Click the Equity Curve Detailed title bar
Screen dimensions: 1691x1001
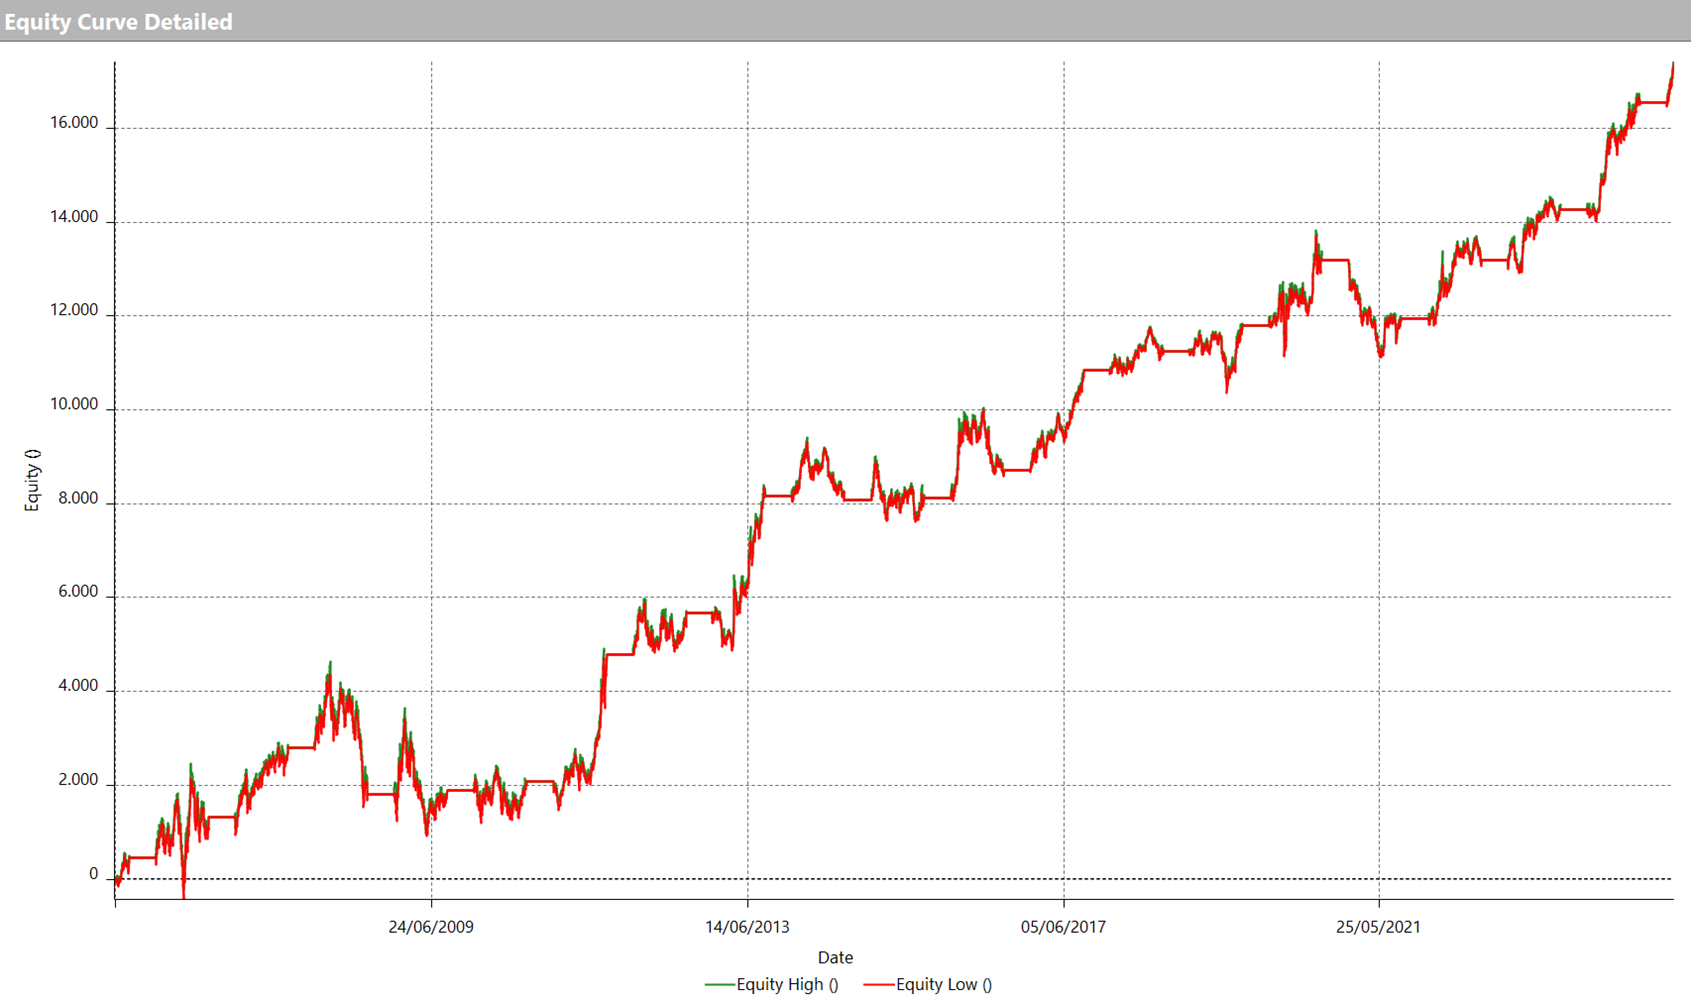pyautogui.click(x=118, y=21)
